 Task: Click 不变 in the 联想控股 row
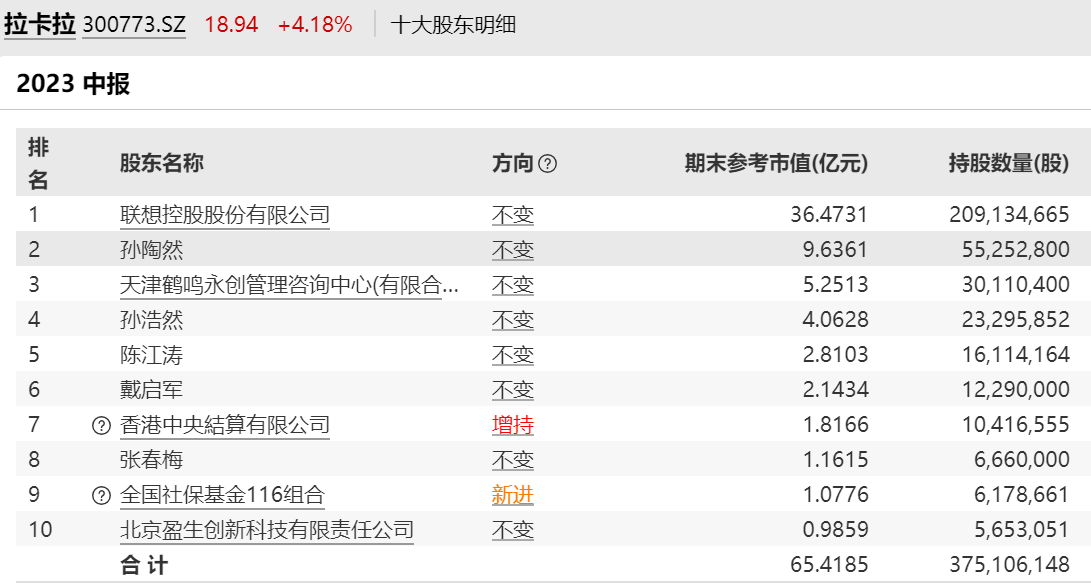[x=513, y=215]
